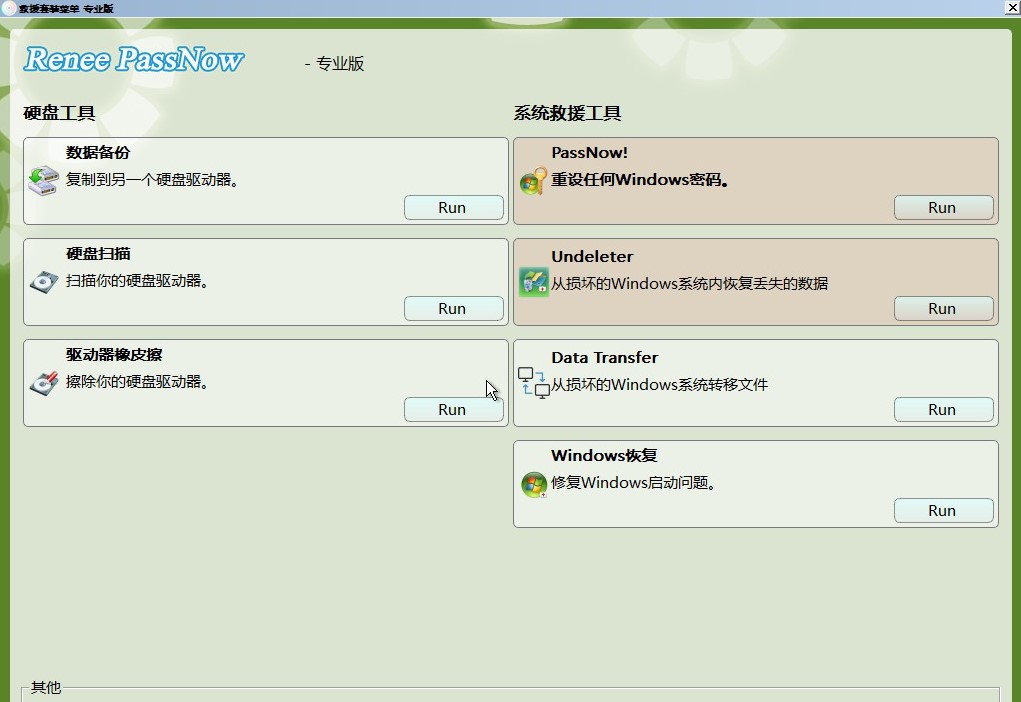Run the Windows恢复 tool
Image resolution: width=1021 pixels, height=702 pixels.
(x=944, y=511)
